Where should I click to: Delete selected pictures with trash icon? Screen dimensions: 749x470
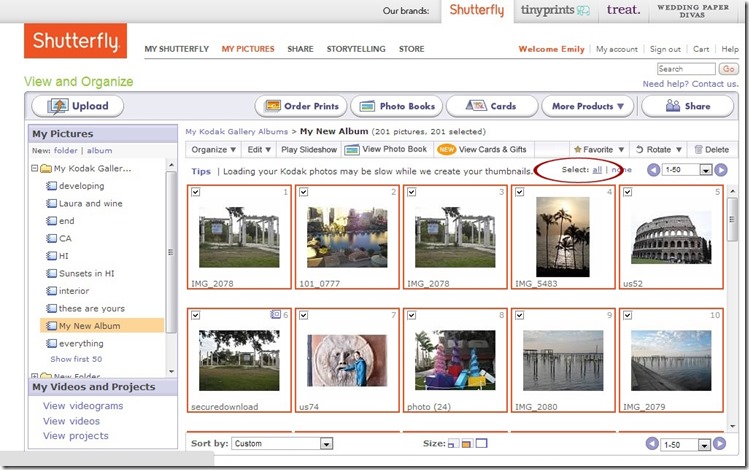pyautogui.click(x=699, y=150)
